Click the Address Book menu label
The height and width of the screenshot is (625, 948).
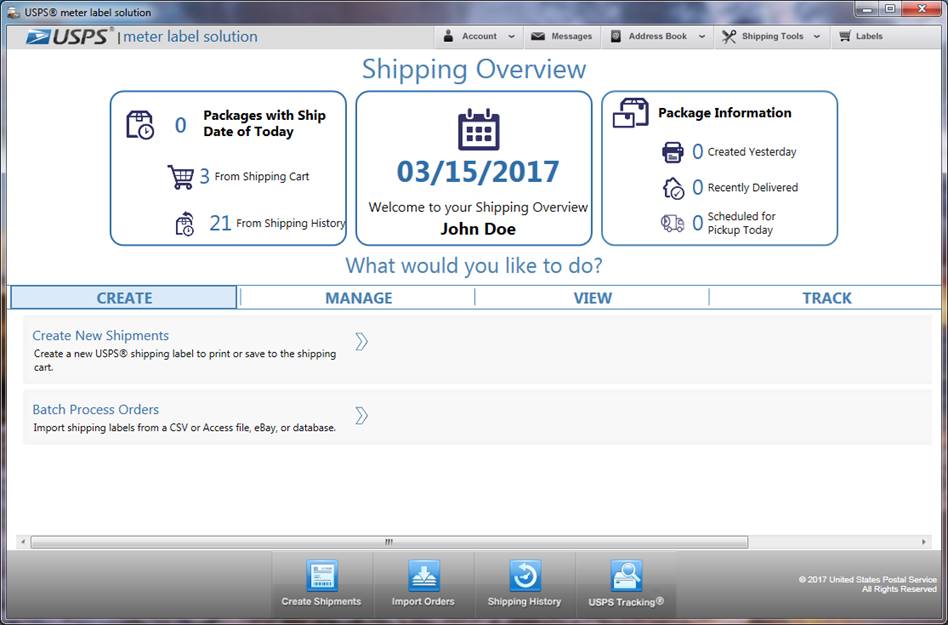click(x=658, y=36)
